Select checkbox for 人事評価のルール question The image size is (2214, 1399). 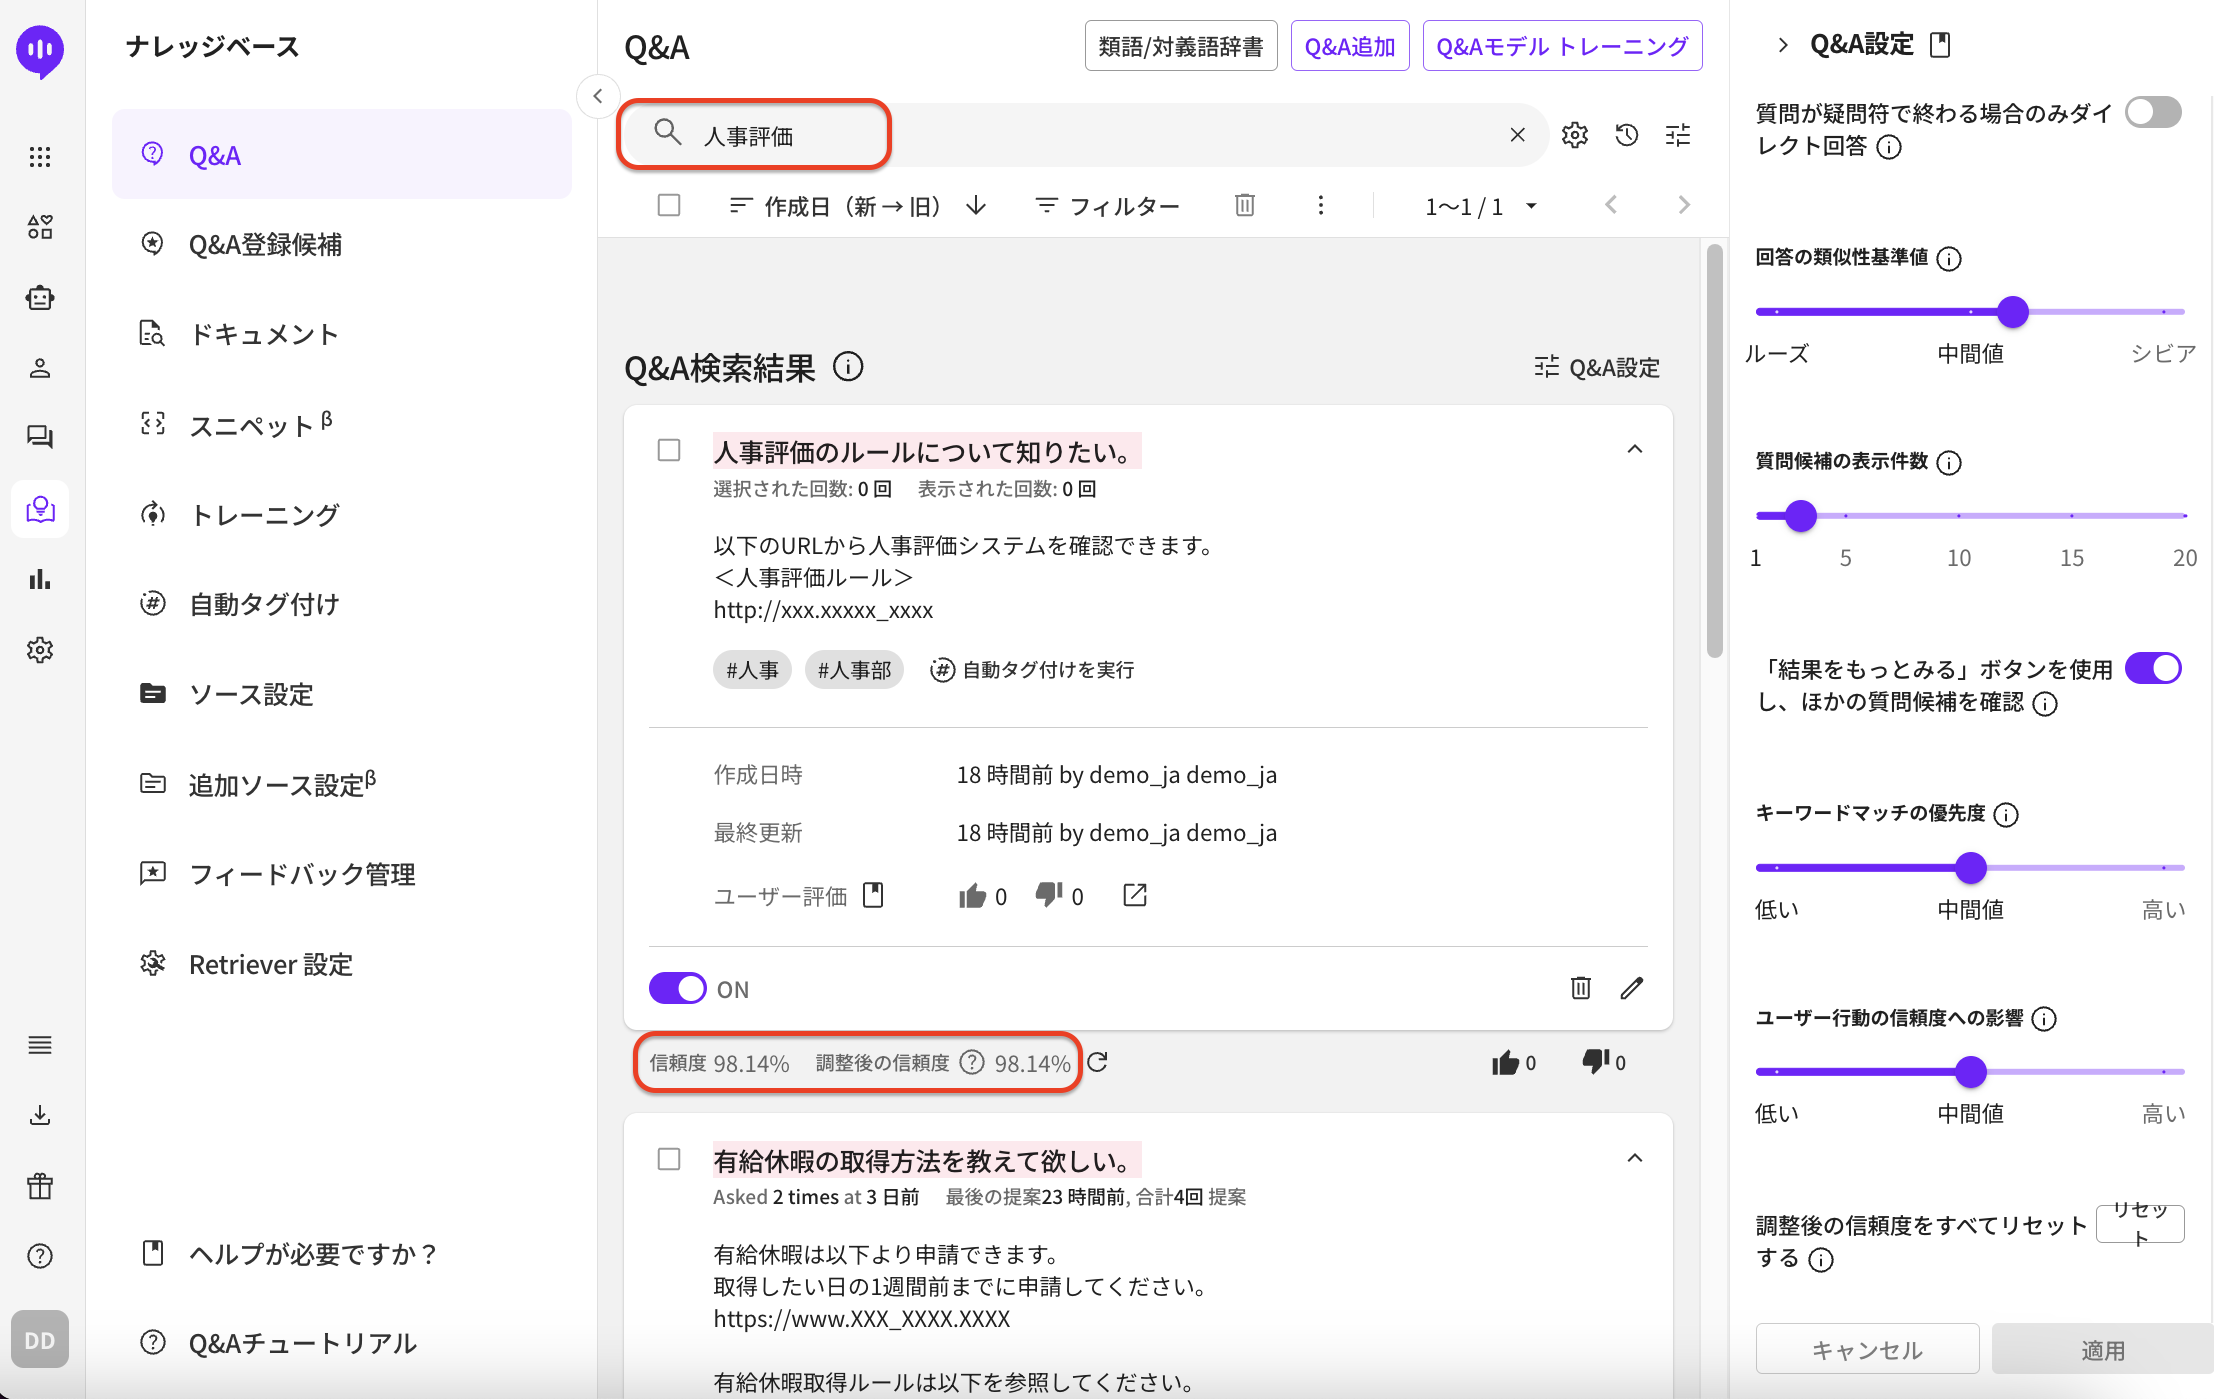tap(669, 450)
